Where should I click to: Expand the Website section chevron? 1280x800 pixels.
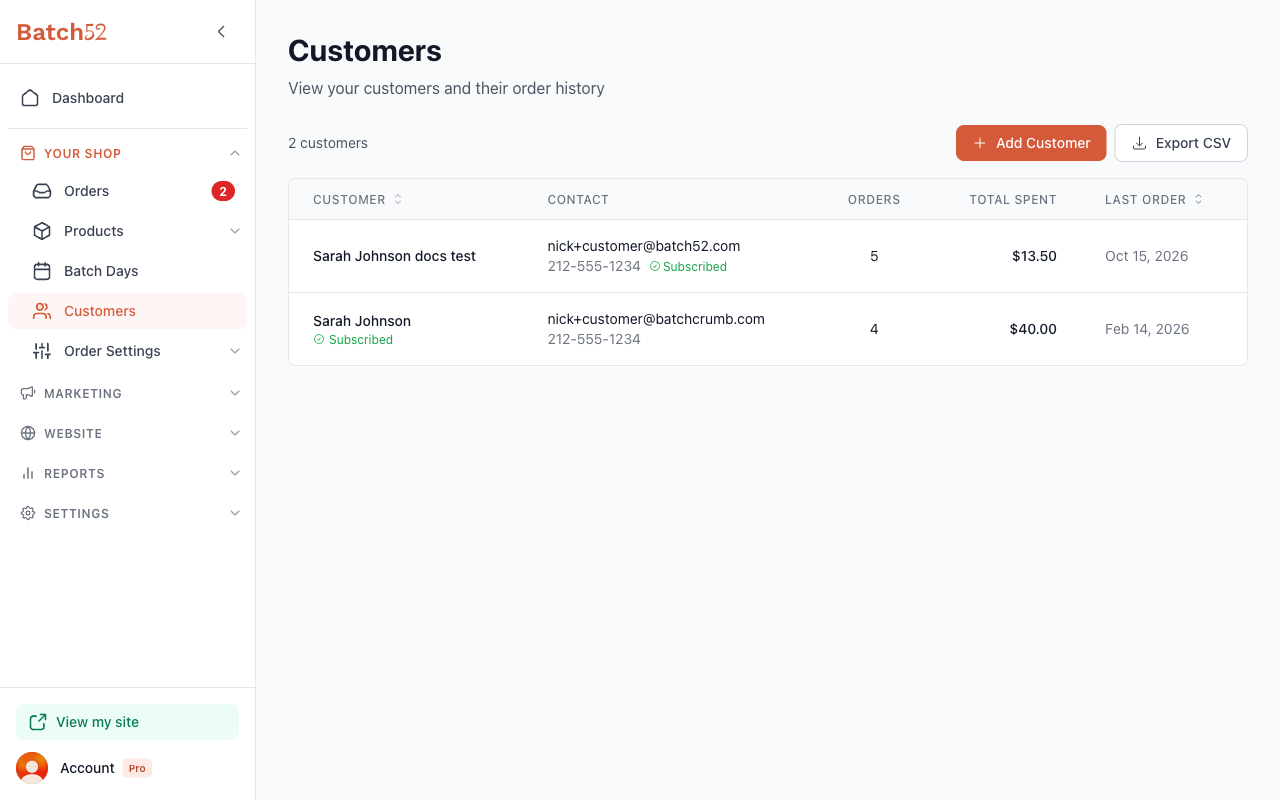pyautogui.click(x=235, y=433)
